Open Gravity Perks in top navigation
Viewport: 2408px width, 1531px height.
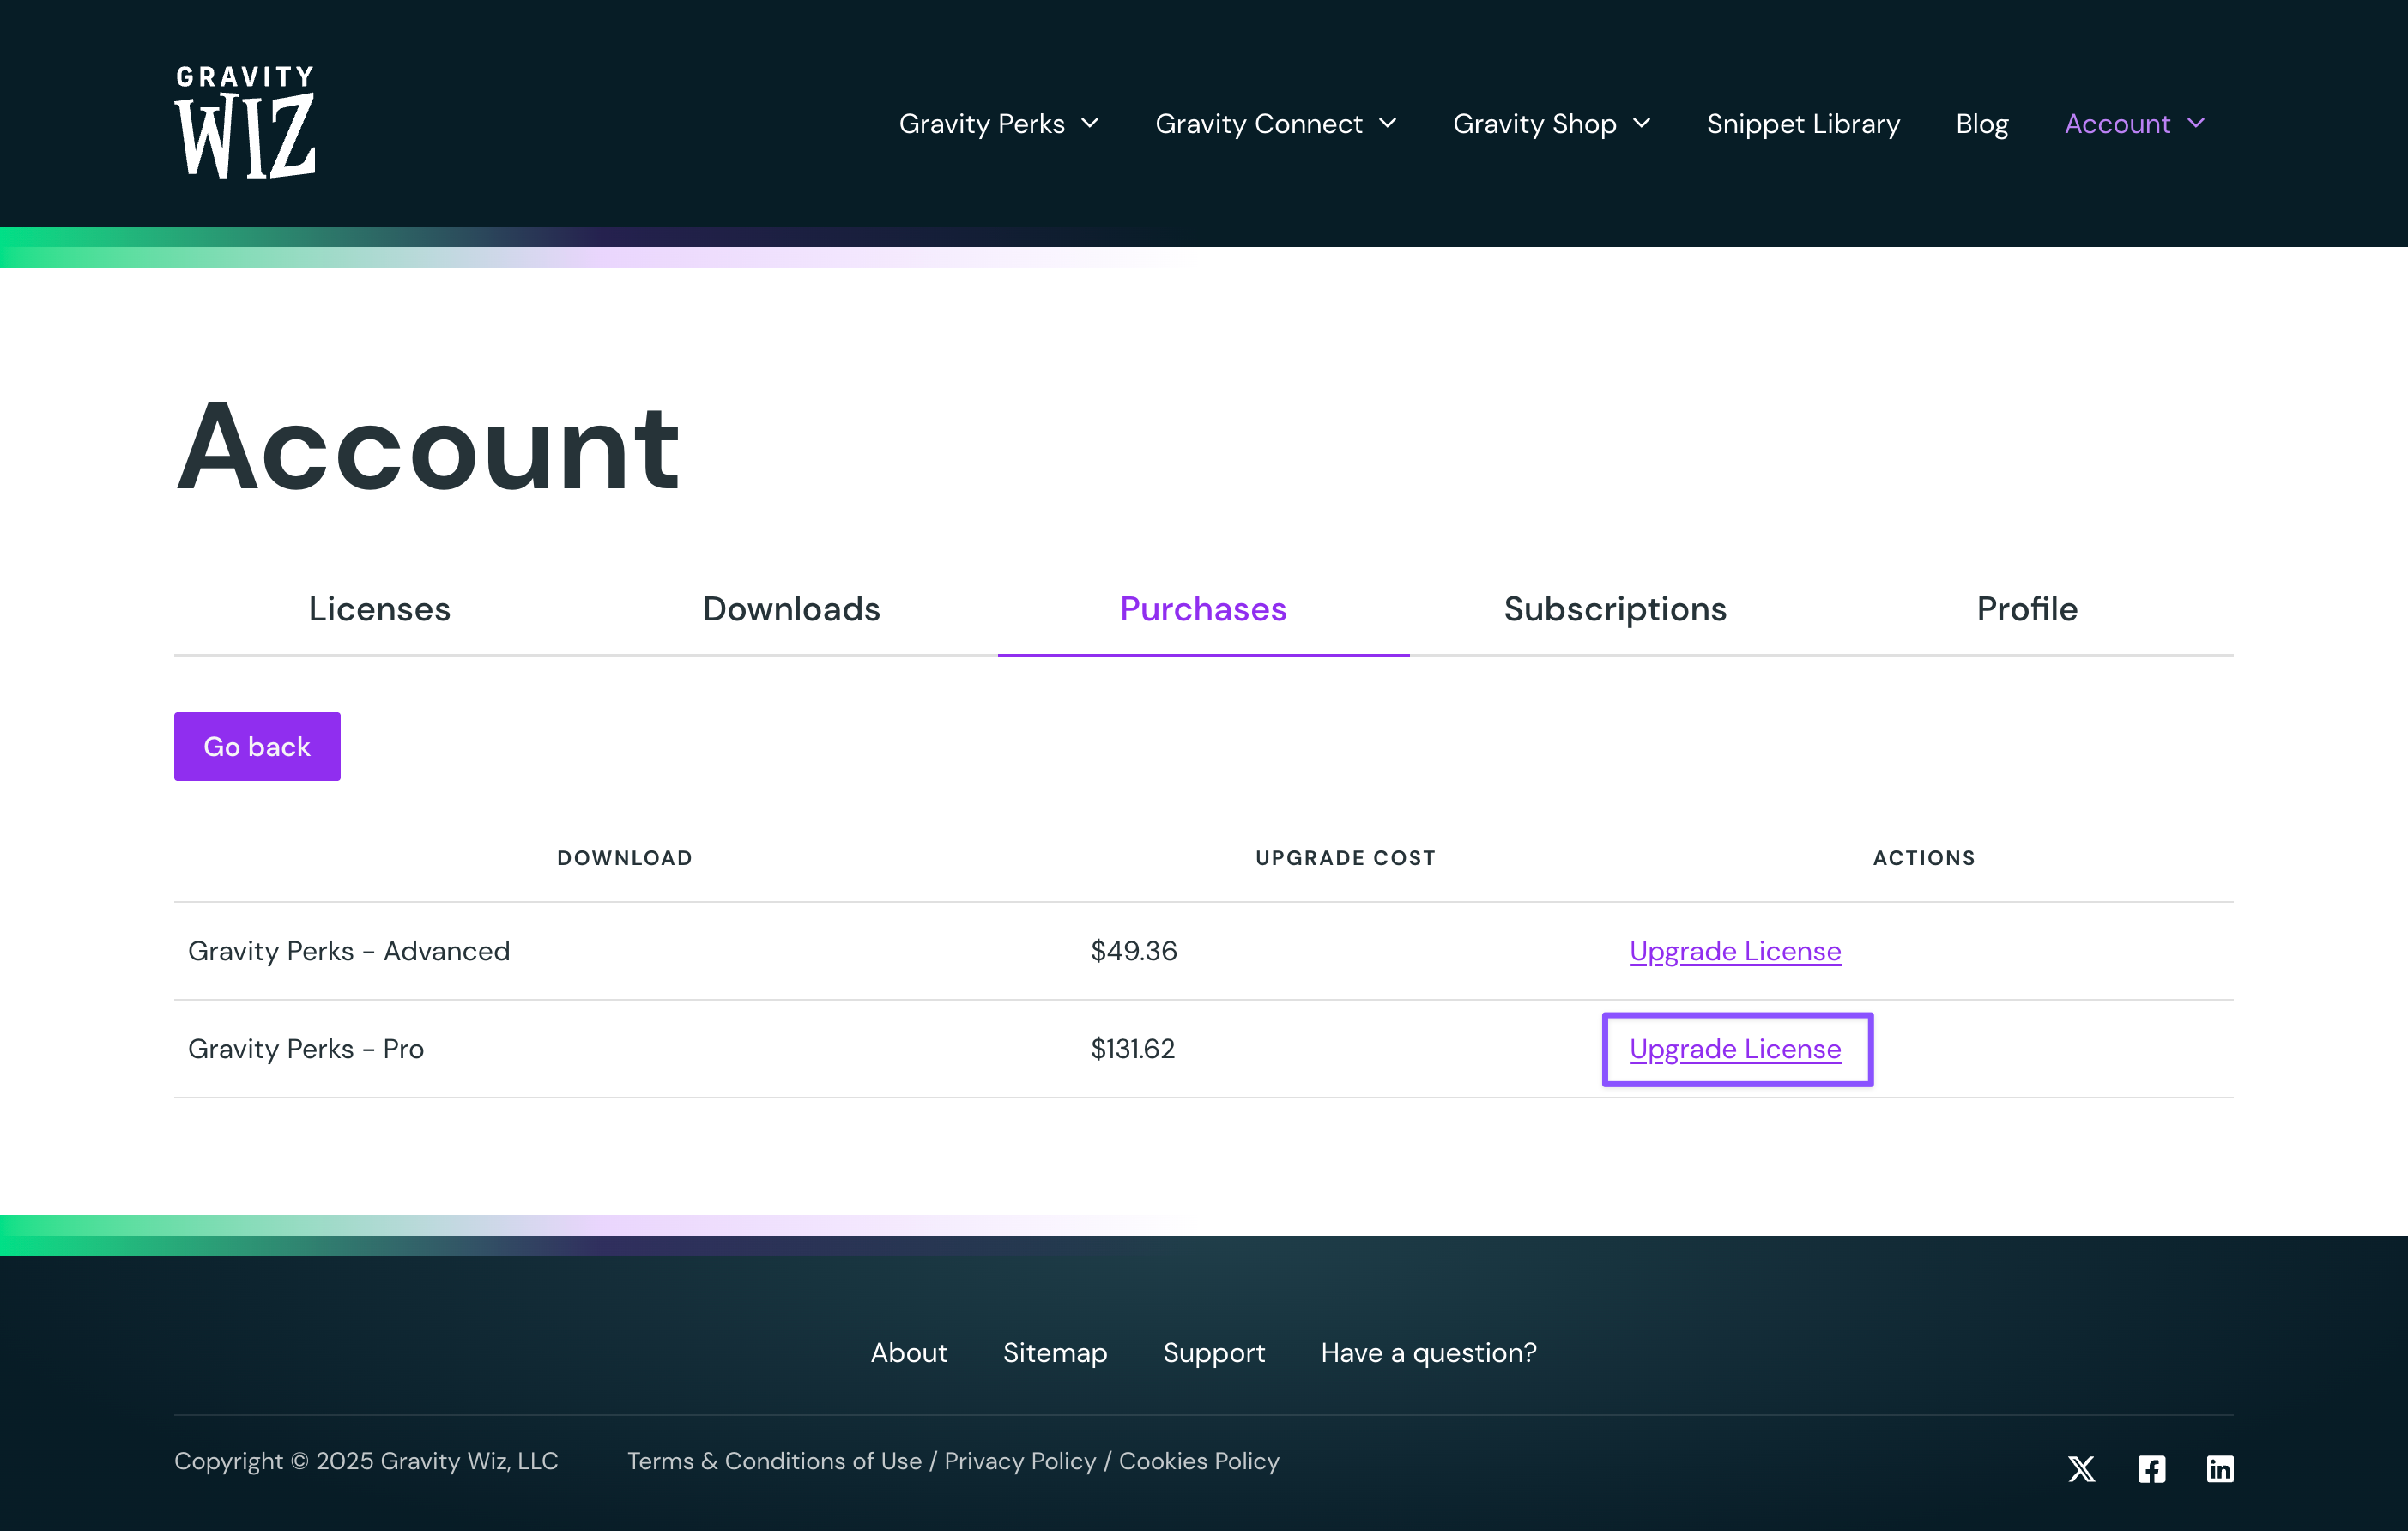pyautogui.click(x=981, y=123)
